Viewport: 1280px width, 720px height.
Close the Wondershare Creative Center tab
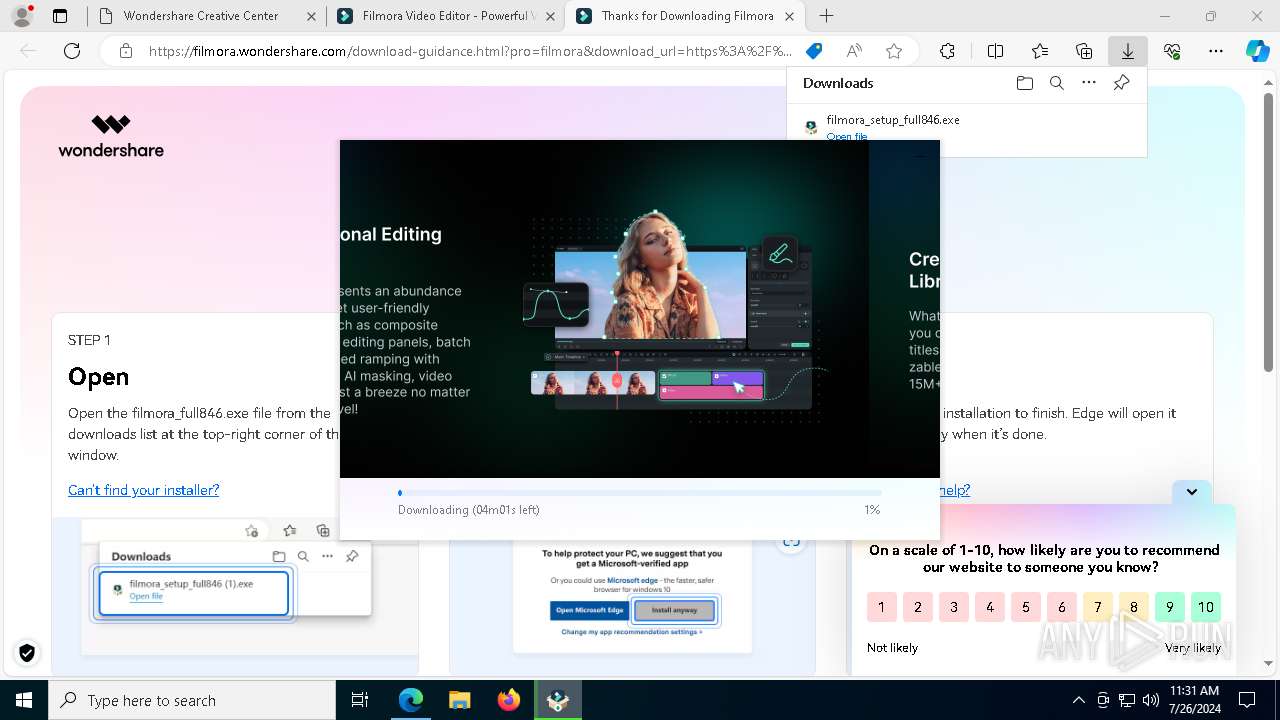311,16
